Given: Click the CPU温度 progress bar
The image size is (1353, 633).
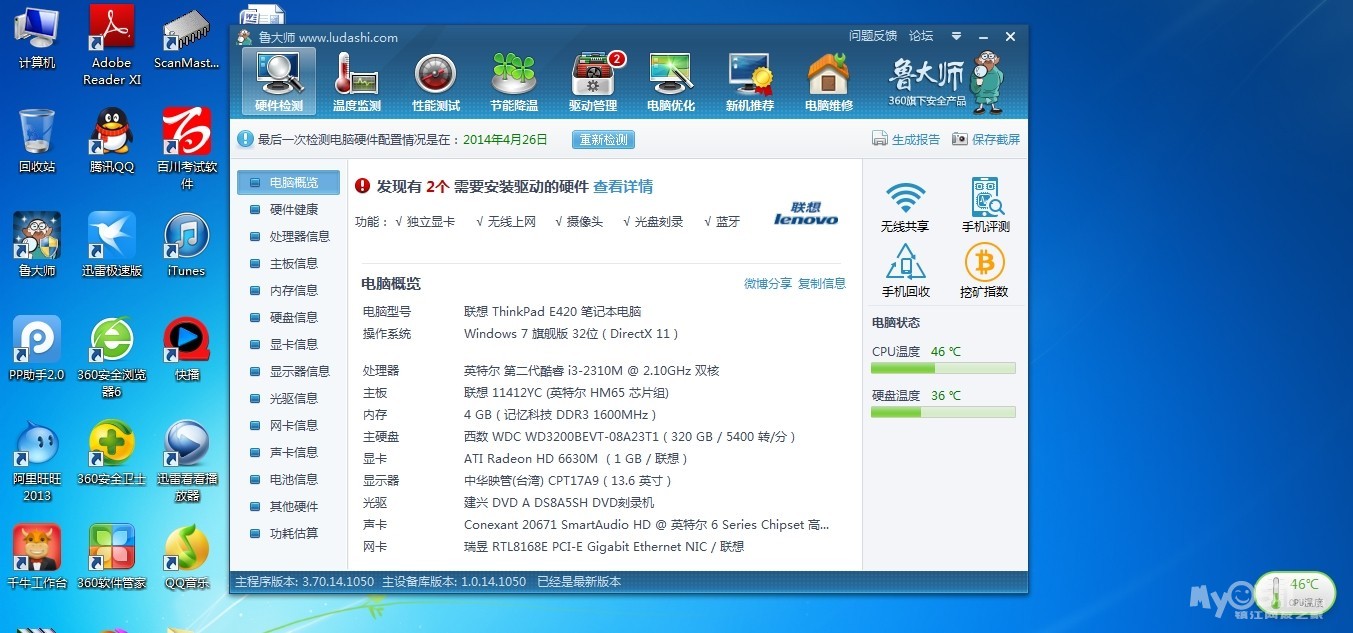Looking at the screenshot, I should click(x=941, y=367).
